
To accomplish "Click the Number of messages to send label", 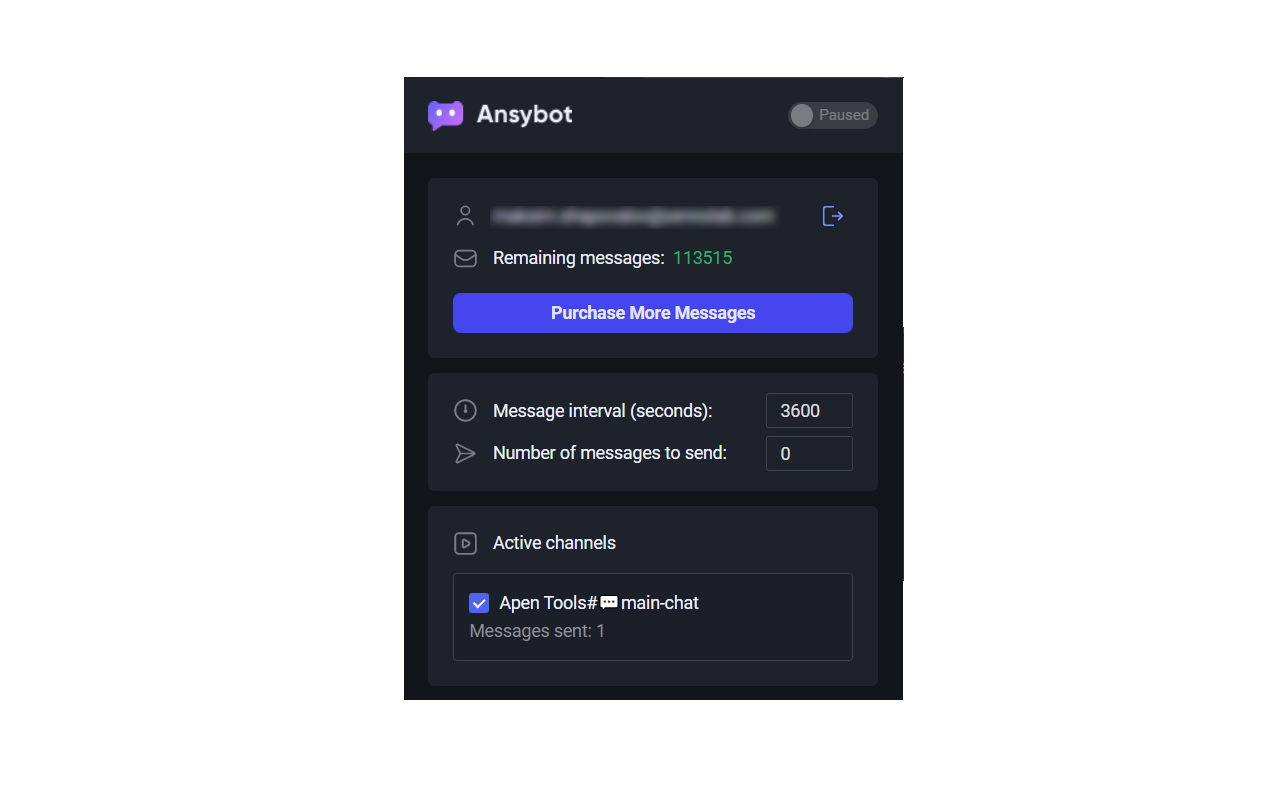I will 610,453.
